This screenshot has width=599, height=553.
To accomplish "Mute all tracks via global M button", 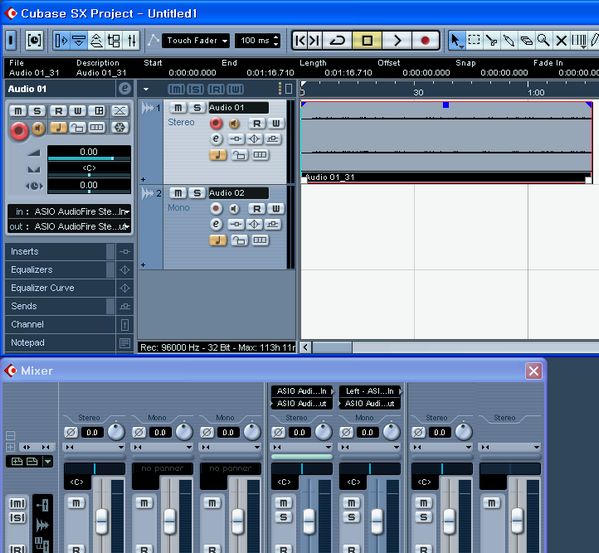I will tap(176, 89).
